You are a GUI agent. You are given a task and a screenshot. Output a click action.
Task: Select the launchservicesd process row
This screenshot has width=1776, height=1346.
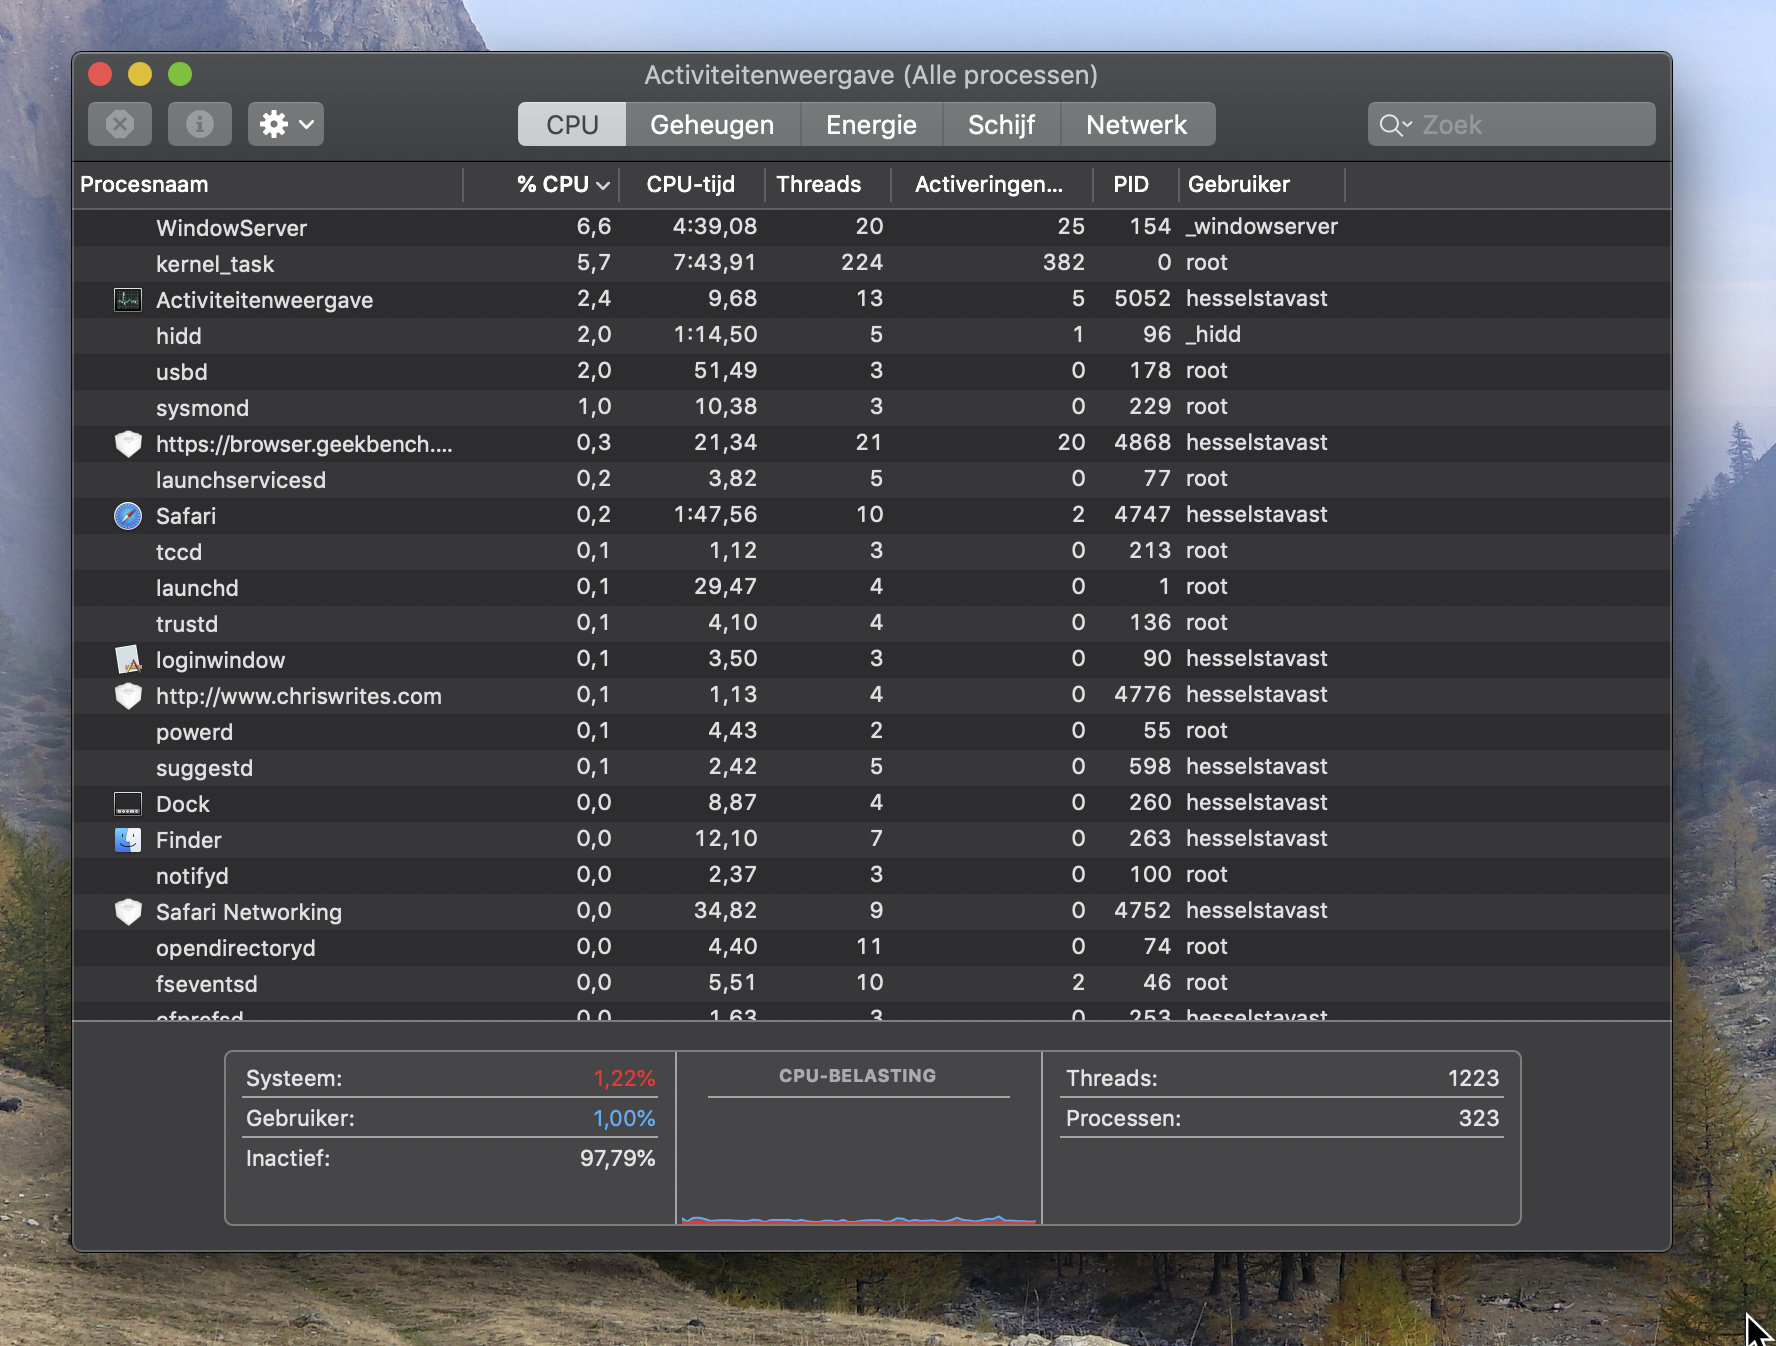coord(872,479)
